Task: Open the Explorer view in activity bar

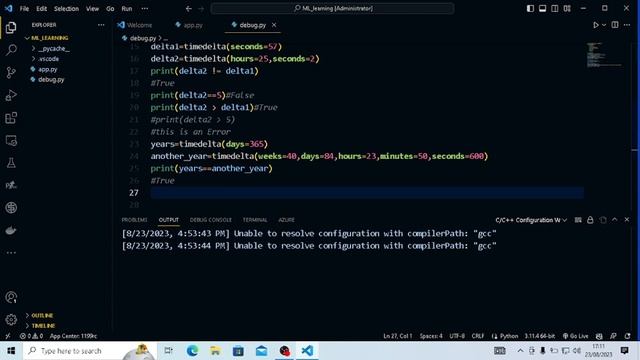Action: click(x=11, y=27)
